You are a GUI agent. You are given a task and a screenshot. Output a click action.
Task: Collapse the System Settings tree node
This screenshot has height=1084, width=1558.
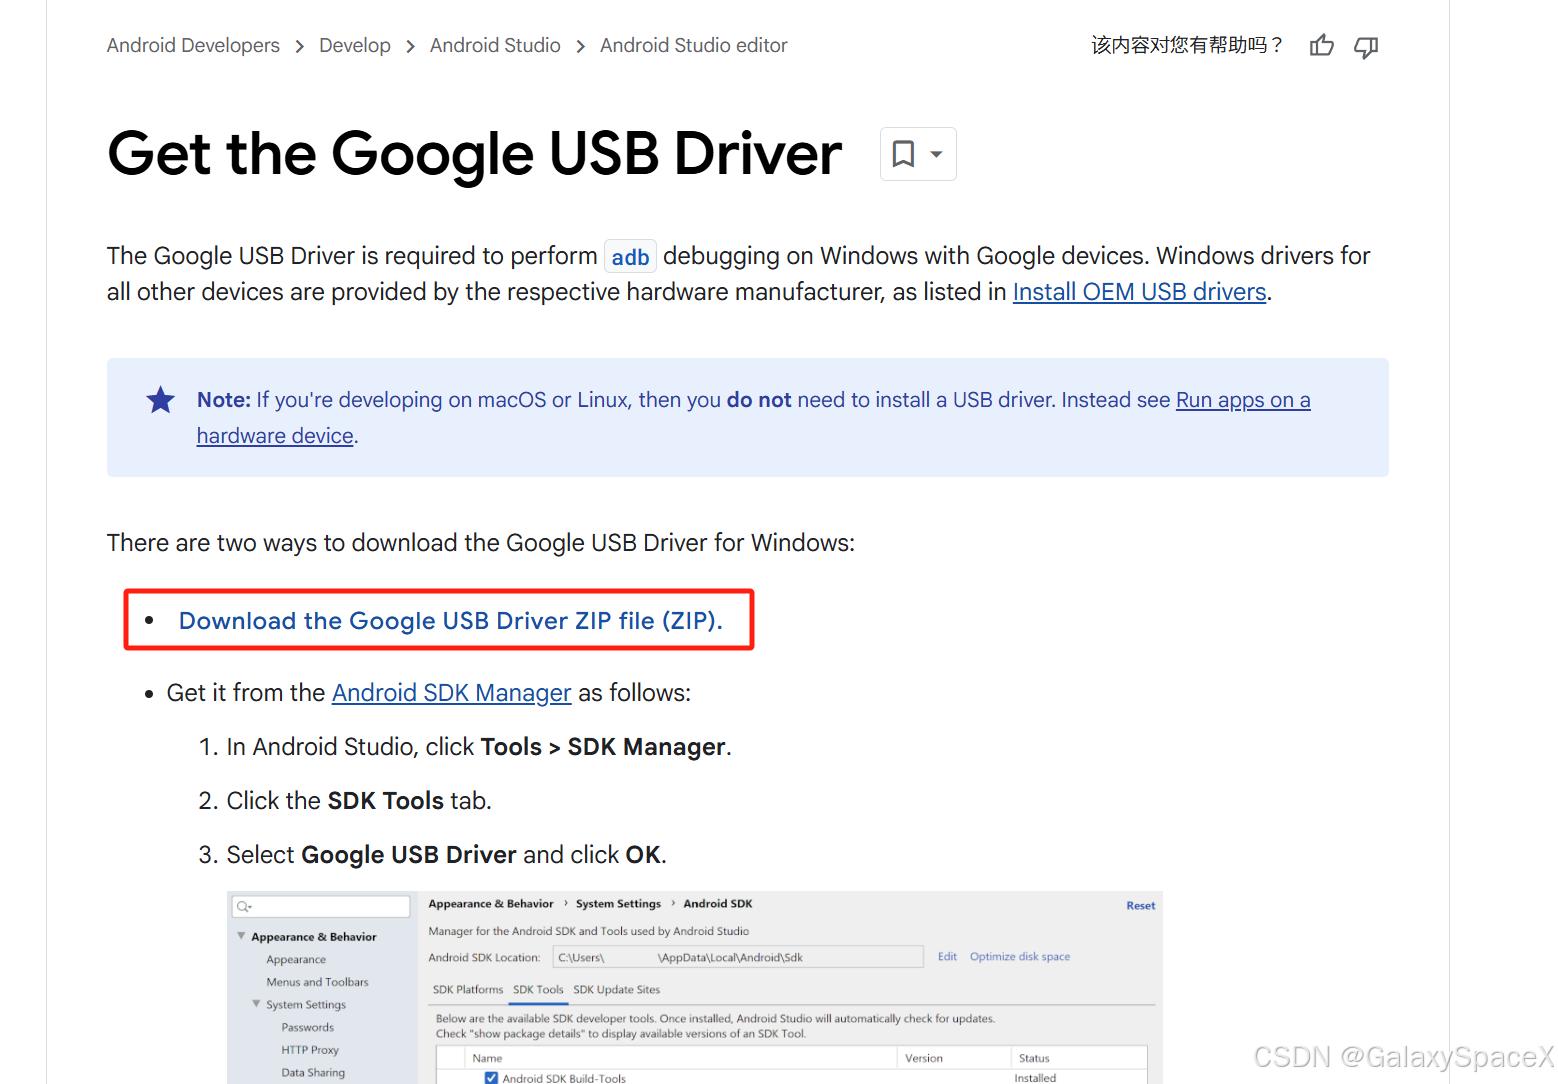(256, 1004)
